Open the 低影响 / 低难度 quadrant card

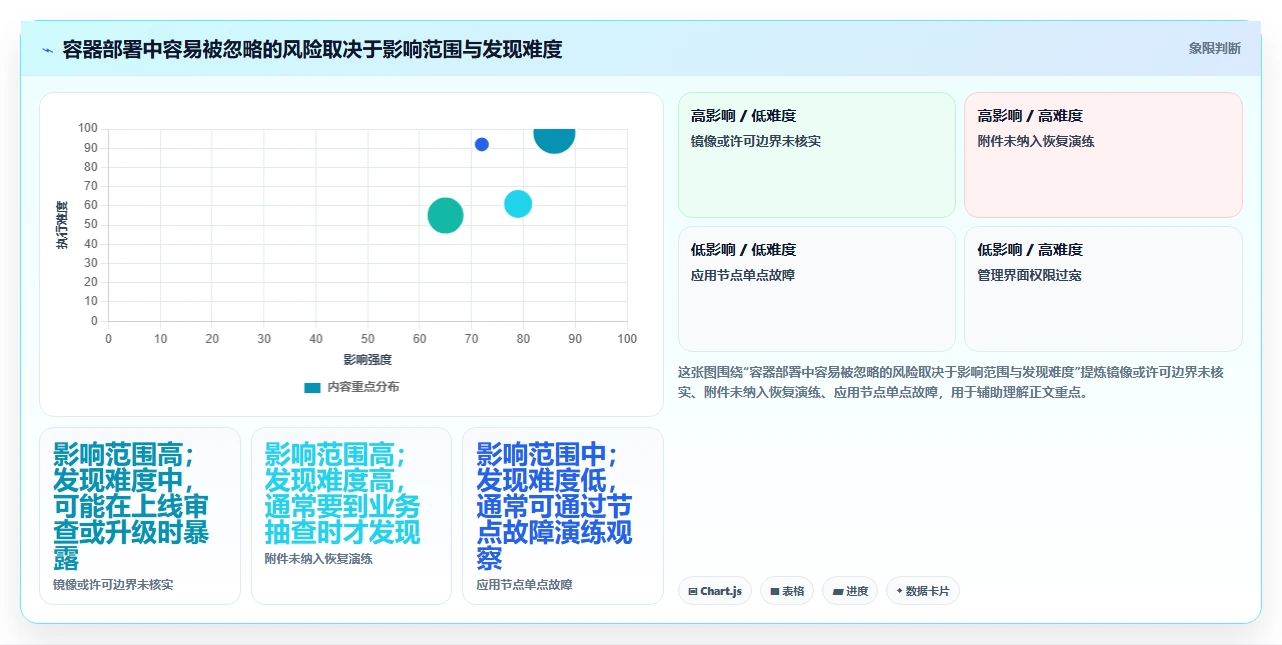(x=817, y=289)
